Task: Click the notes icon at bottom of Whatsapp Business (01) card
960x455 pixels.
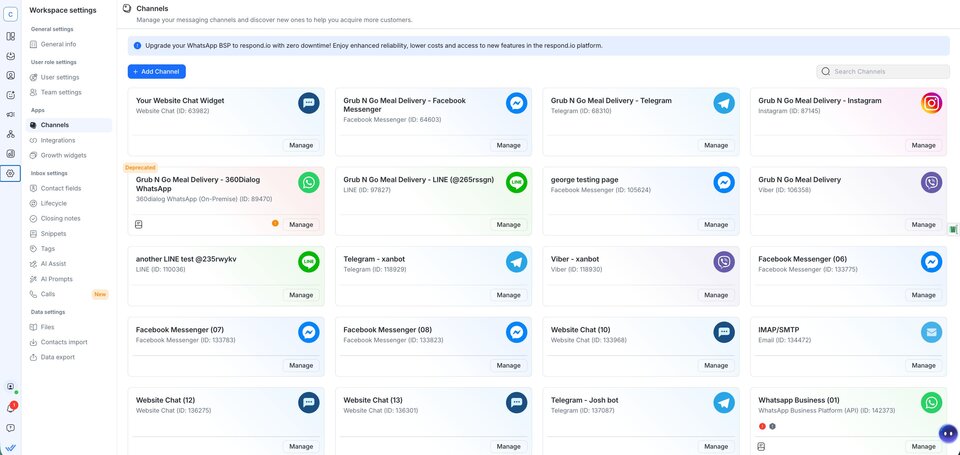Action: 762,446
